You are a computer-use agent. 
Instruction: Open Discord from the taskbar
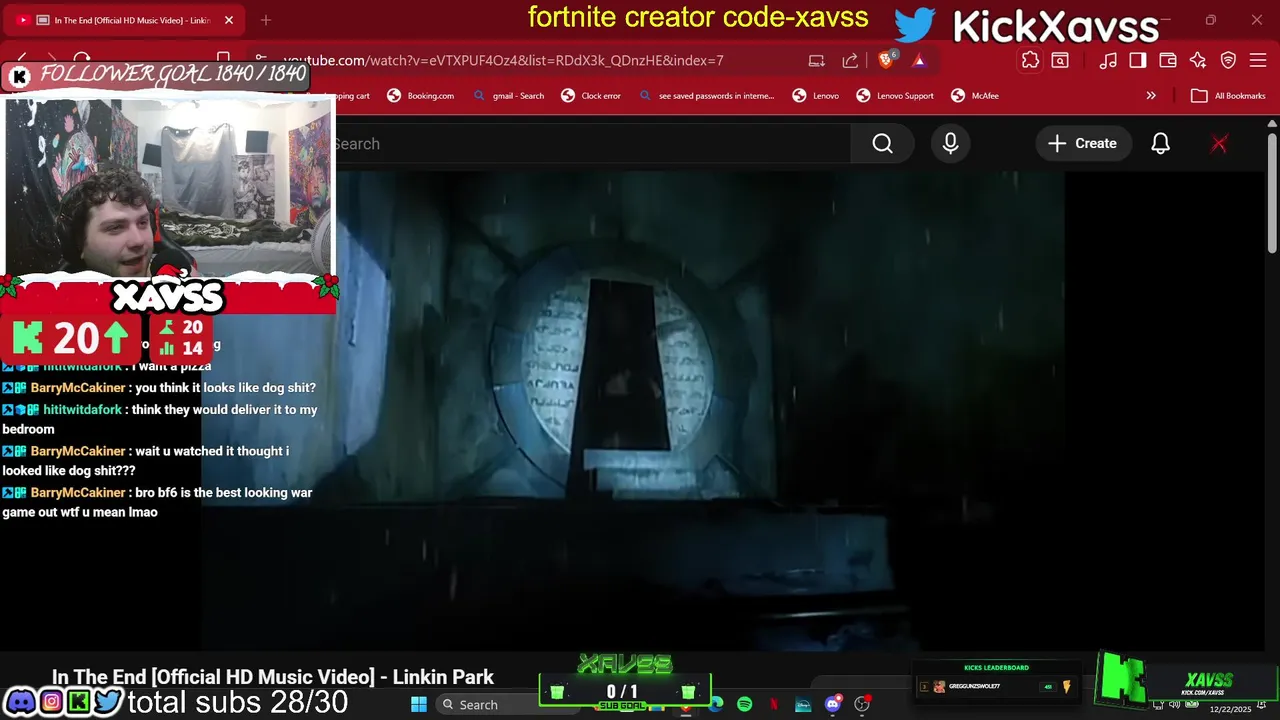832,705
